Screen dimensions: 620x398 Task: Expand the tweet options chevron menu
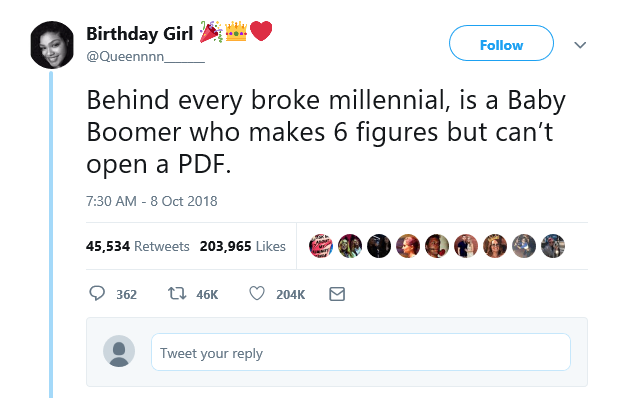click(x=580, y=45)
